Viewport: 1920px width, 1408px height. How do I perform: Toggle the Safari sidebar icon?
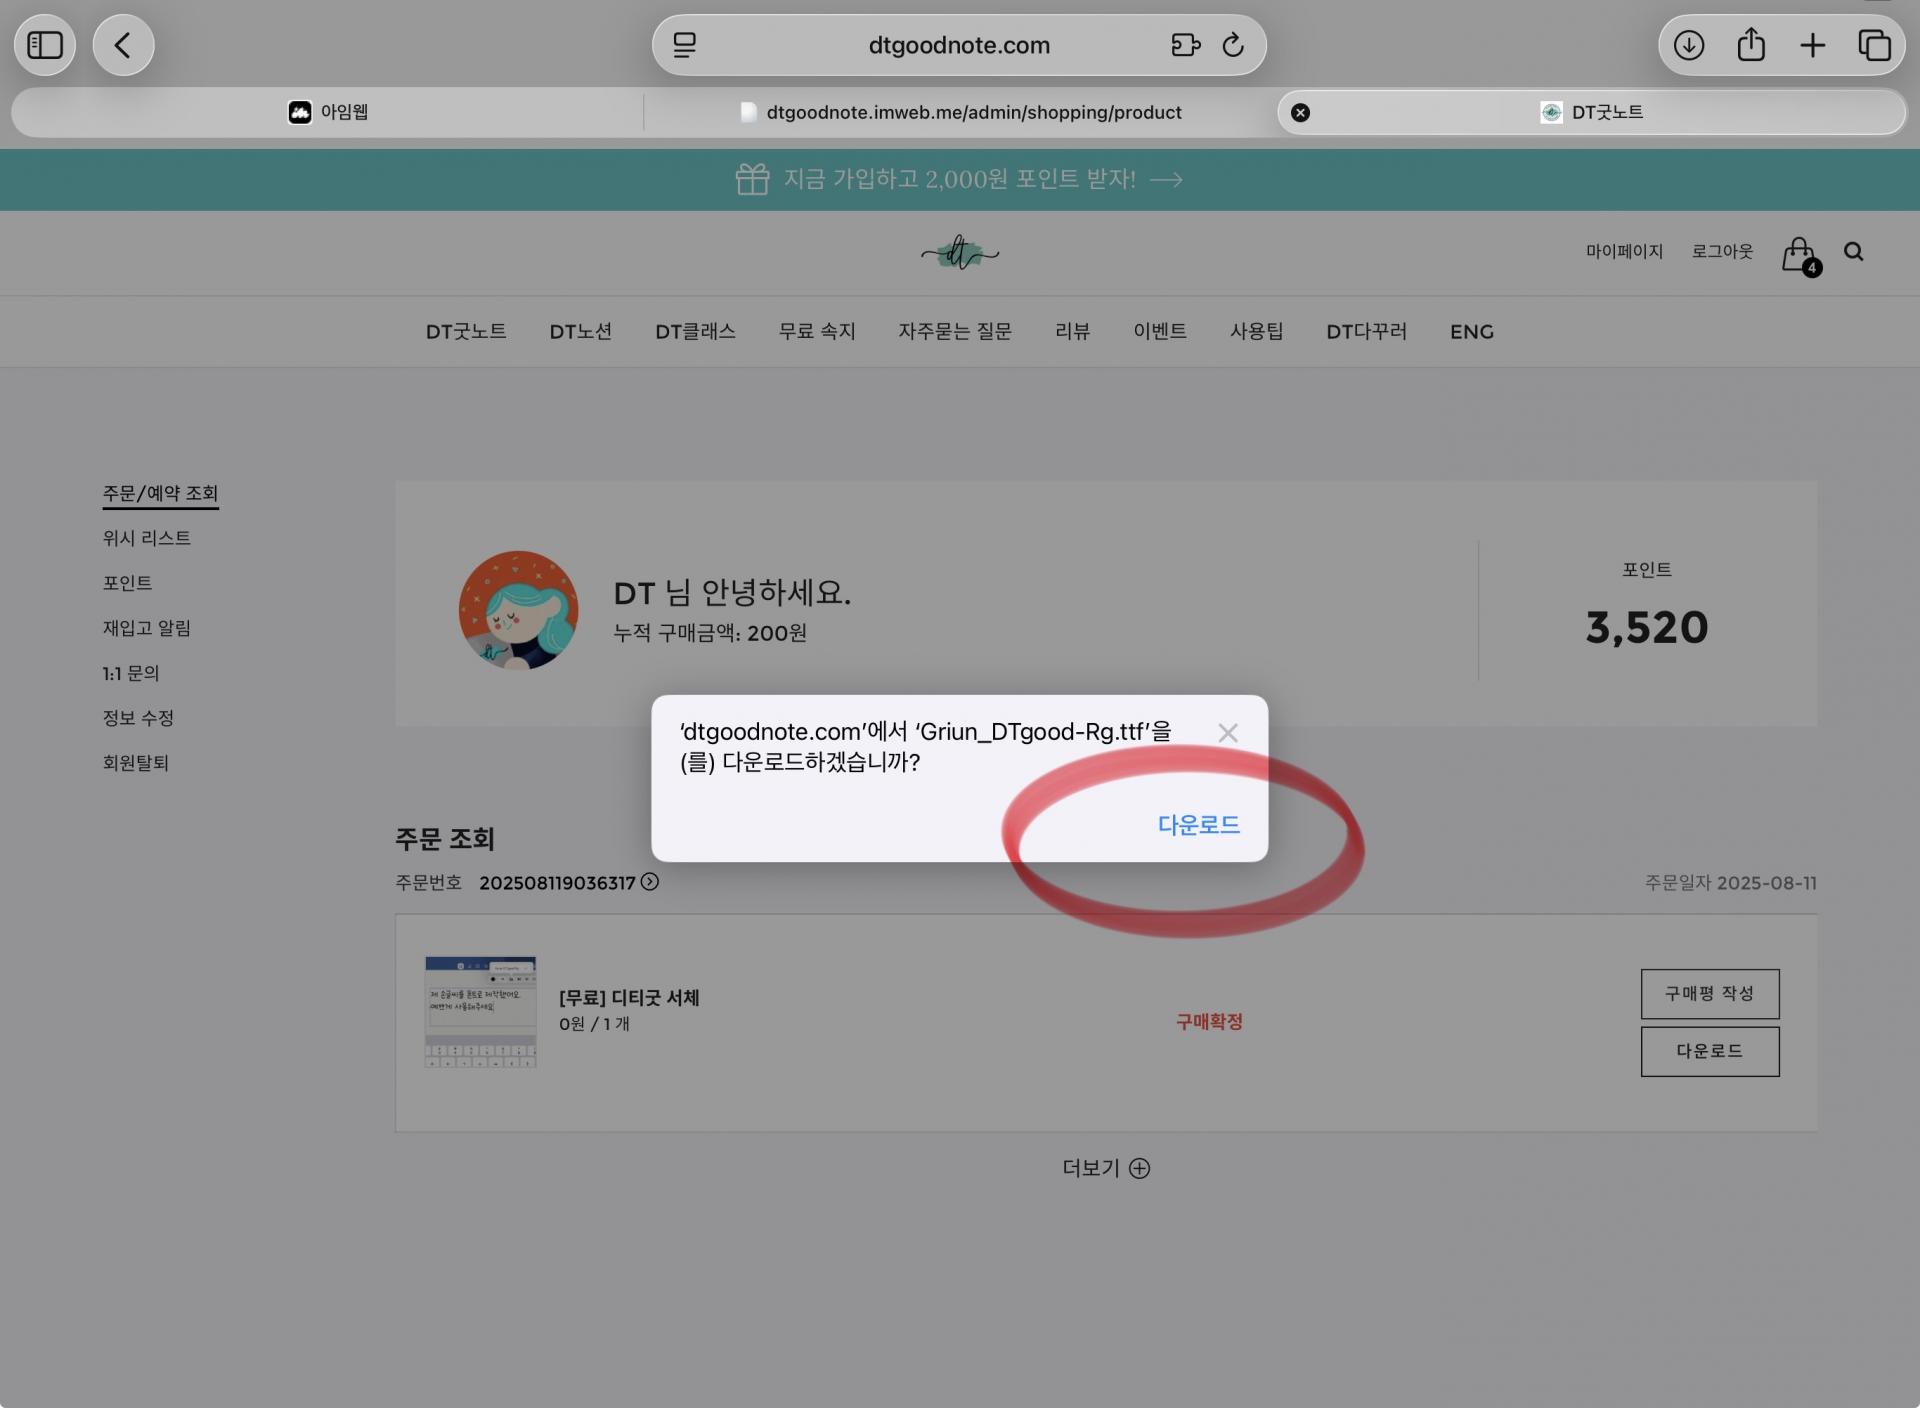[x=45, y=45]
